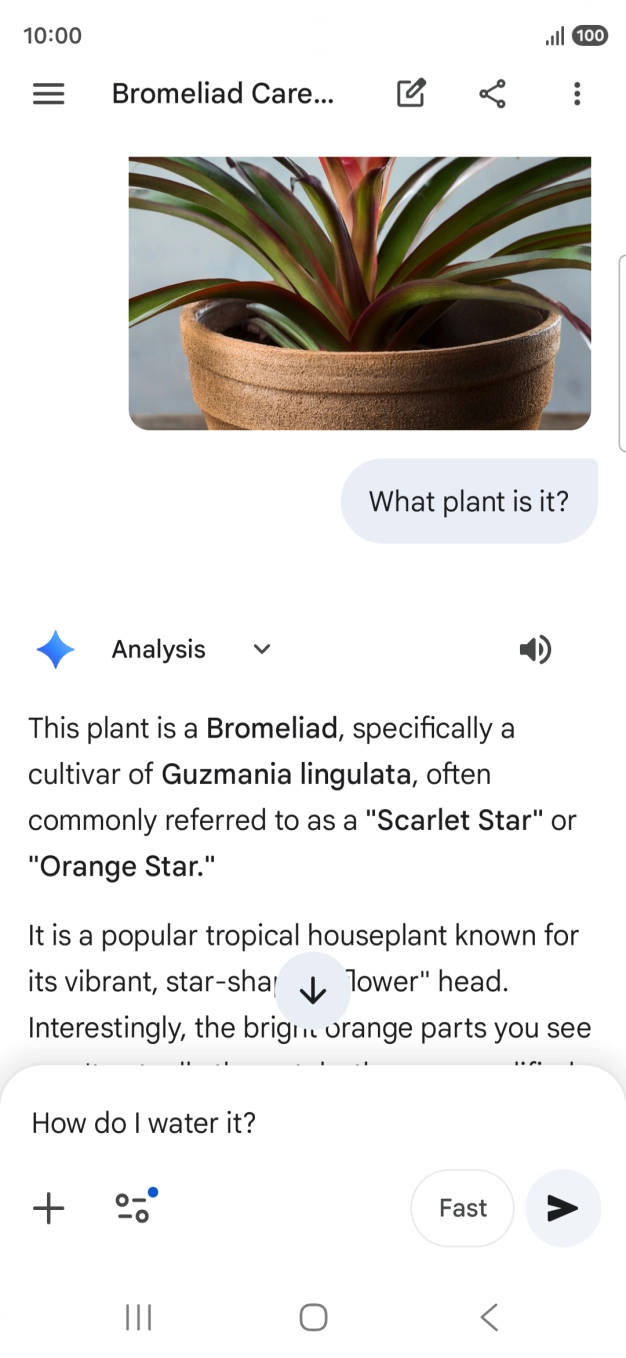Viewport: 626px width, 1358px height.
Task: Open the three-dot more options menu
Action: (x=577, y=94)
